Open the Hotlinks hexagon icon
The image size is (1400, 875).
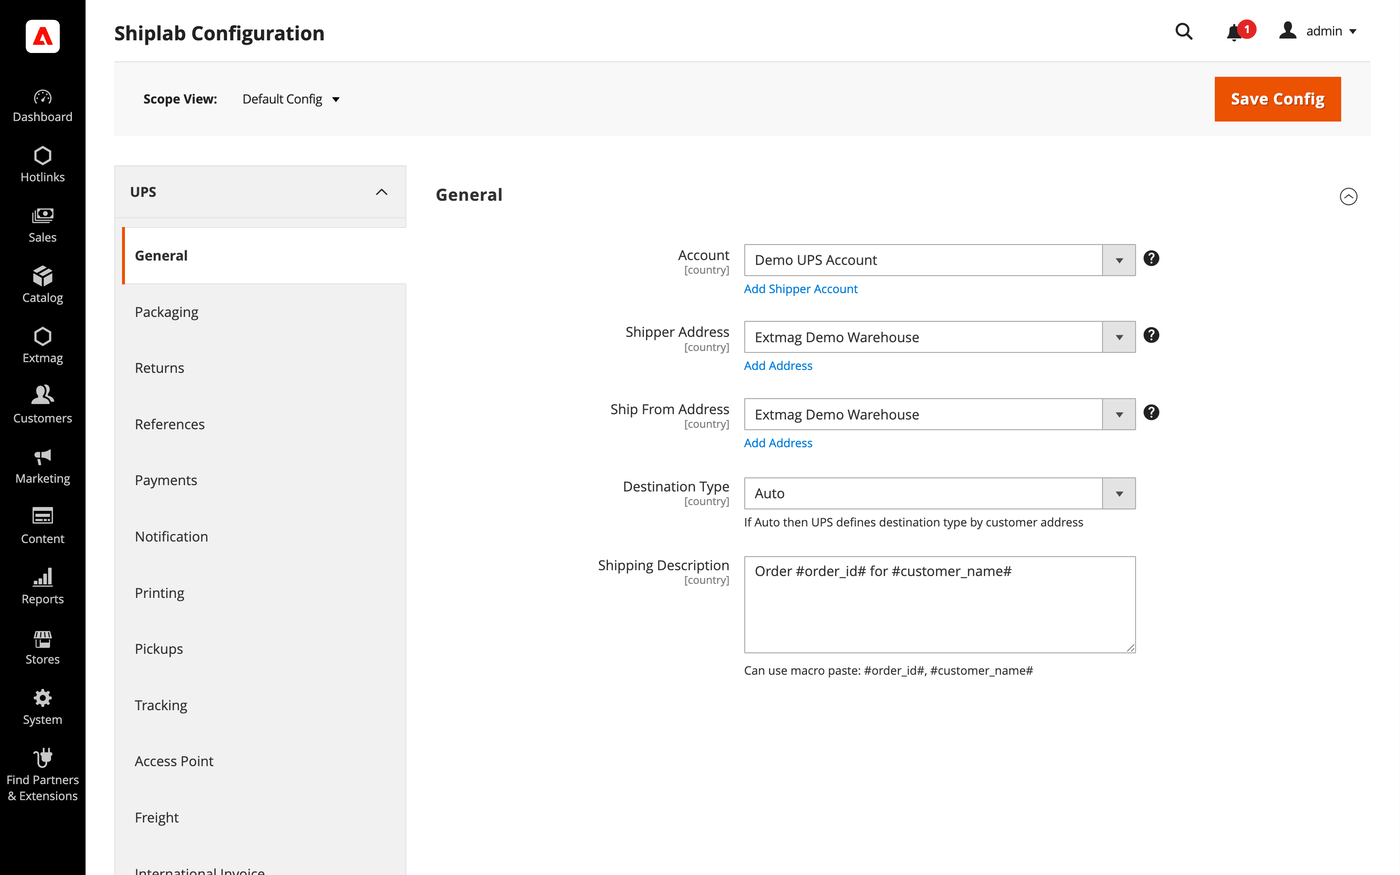click(42, 156)
